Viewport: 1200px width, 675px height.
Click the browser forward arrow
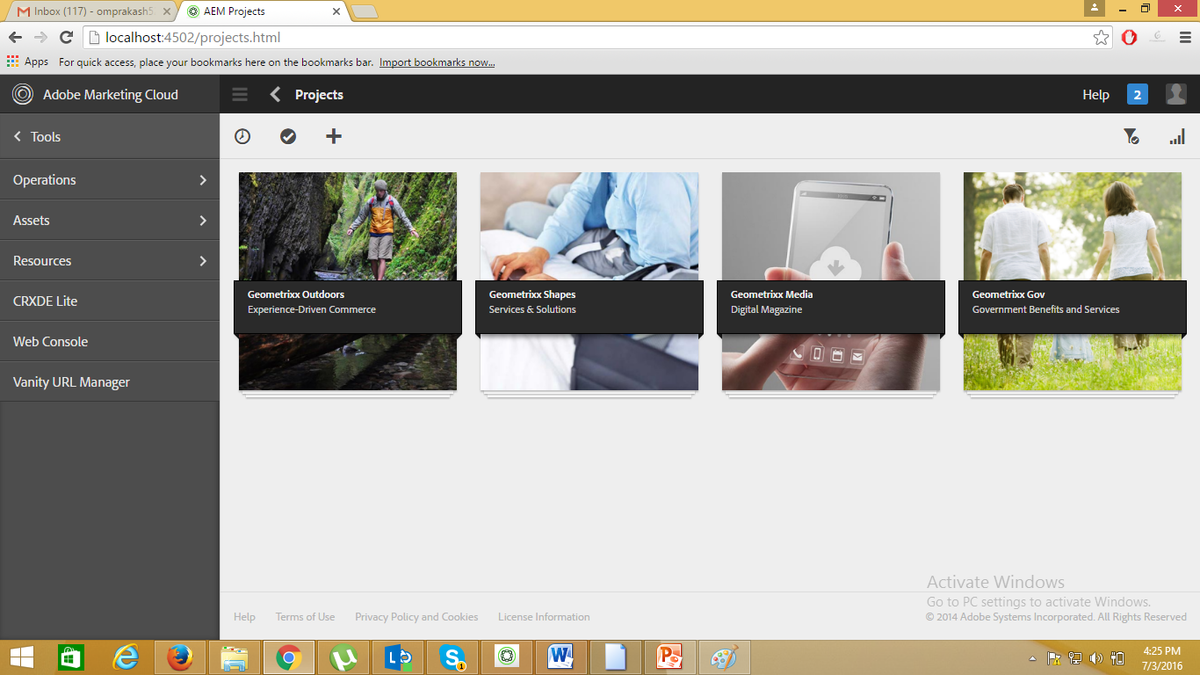point(41,38)
